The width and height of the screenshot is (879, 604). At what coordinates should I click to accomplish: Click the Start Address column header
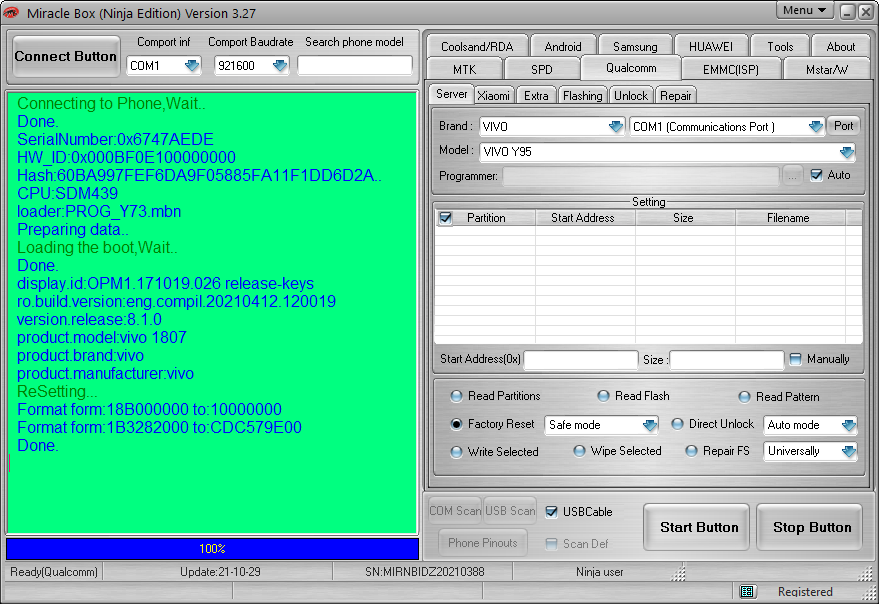coord(585,218)
